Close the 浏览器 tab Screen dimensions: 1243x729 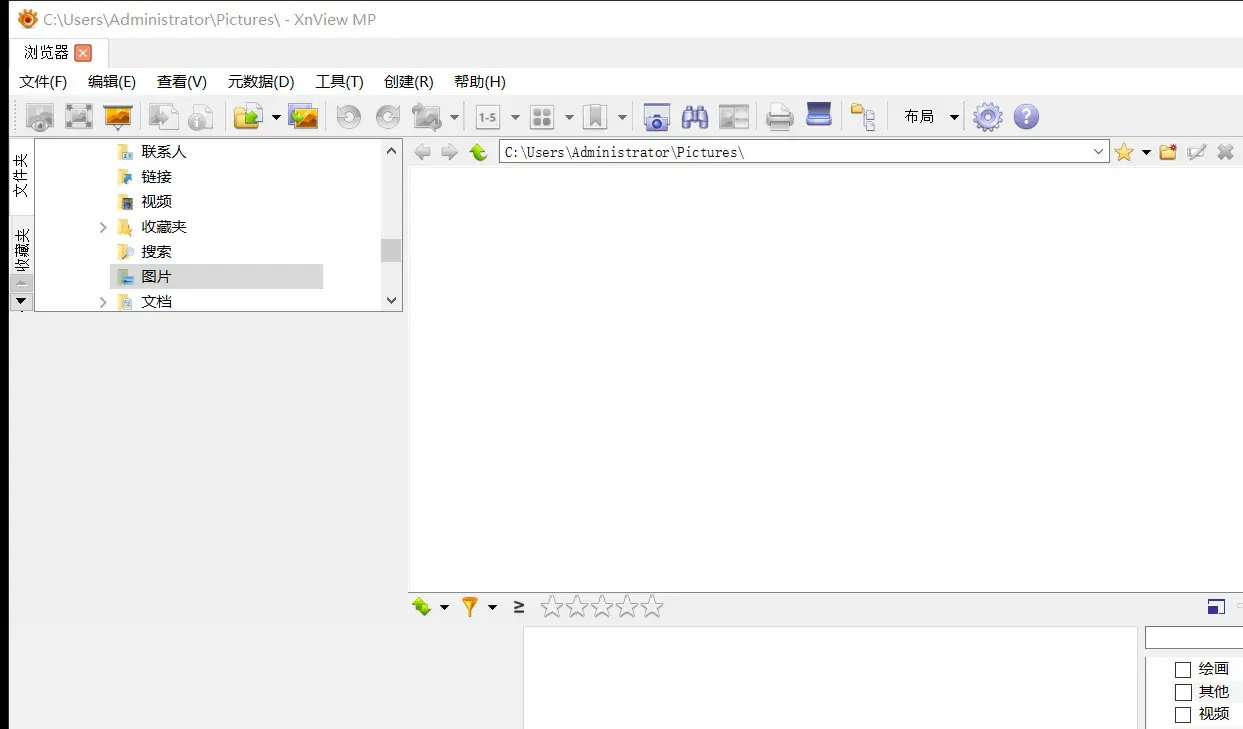coord(83,53)
